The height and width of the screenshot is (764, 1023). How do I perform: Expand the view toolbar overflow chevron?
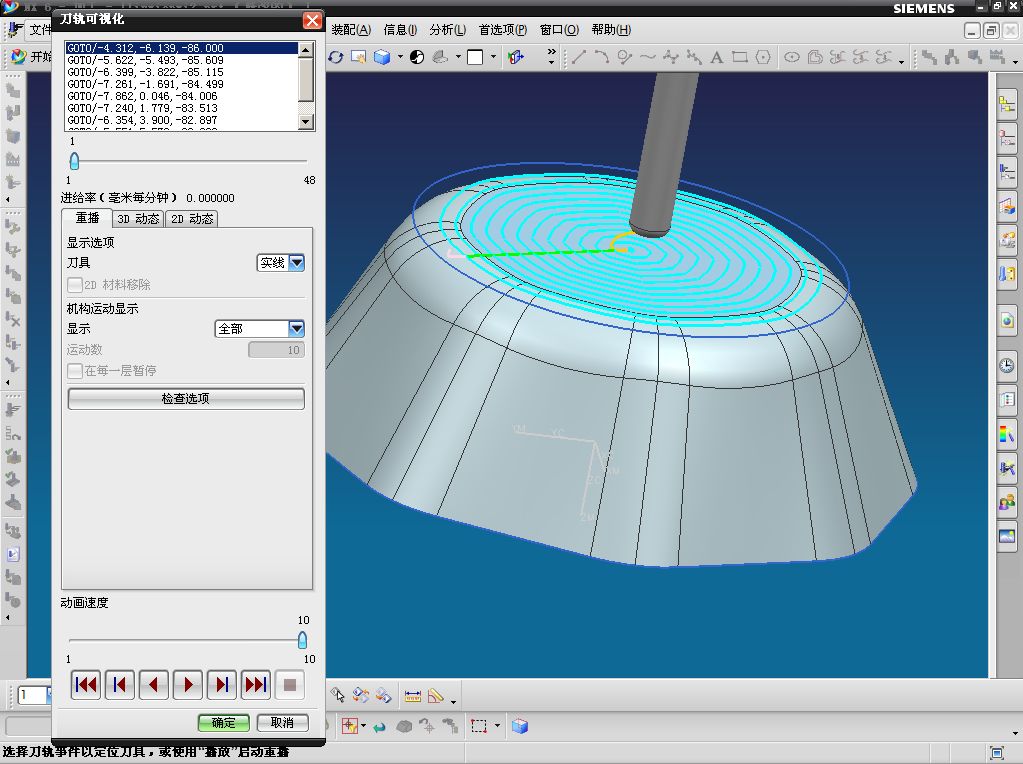point(551,56)
